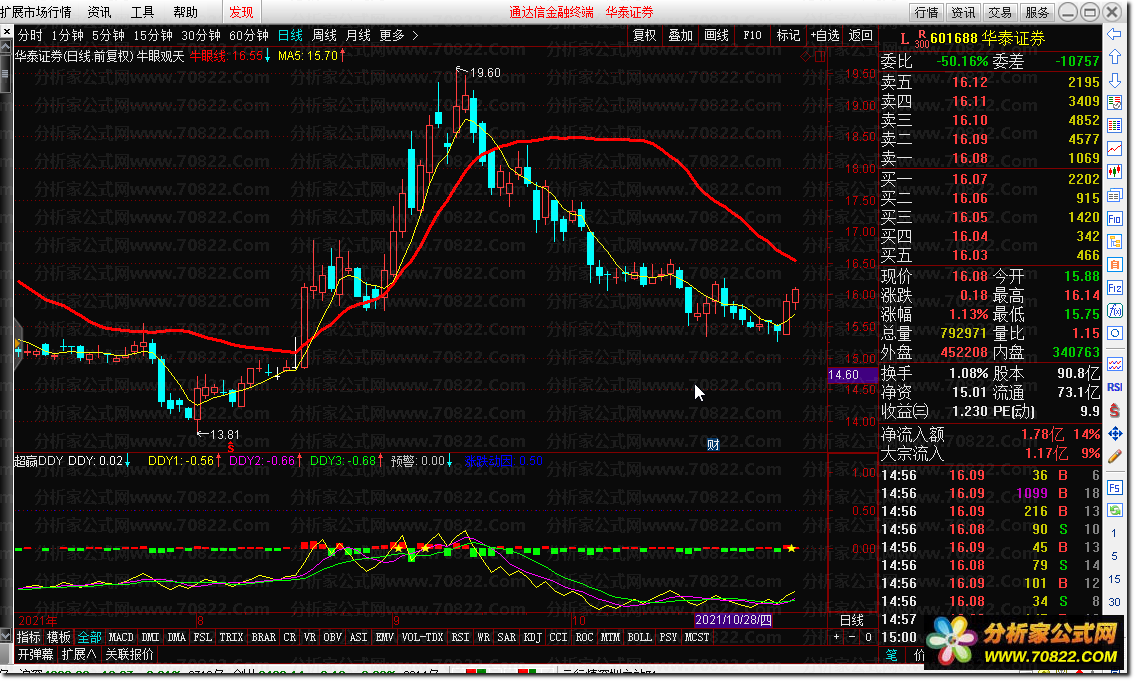This screenshot has height=681, width=1136.
Task: Switch to 分时 intraday chart period
Action: [30, 35]
